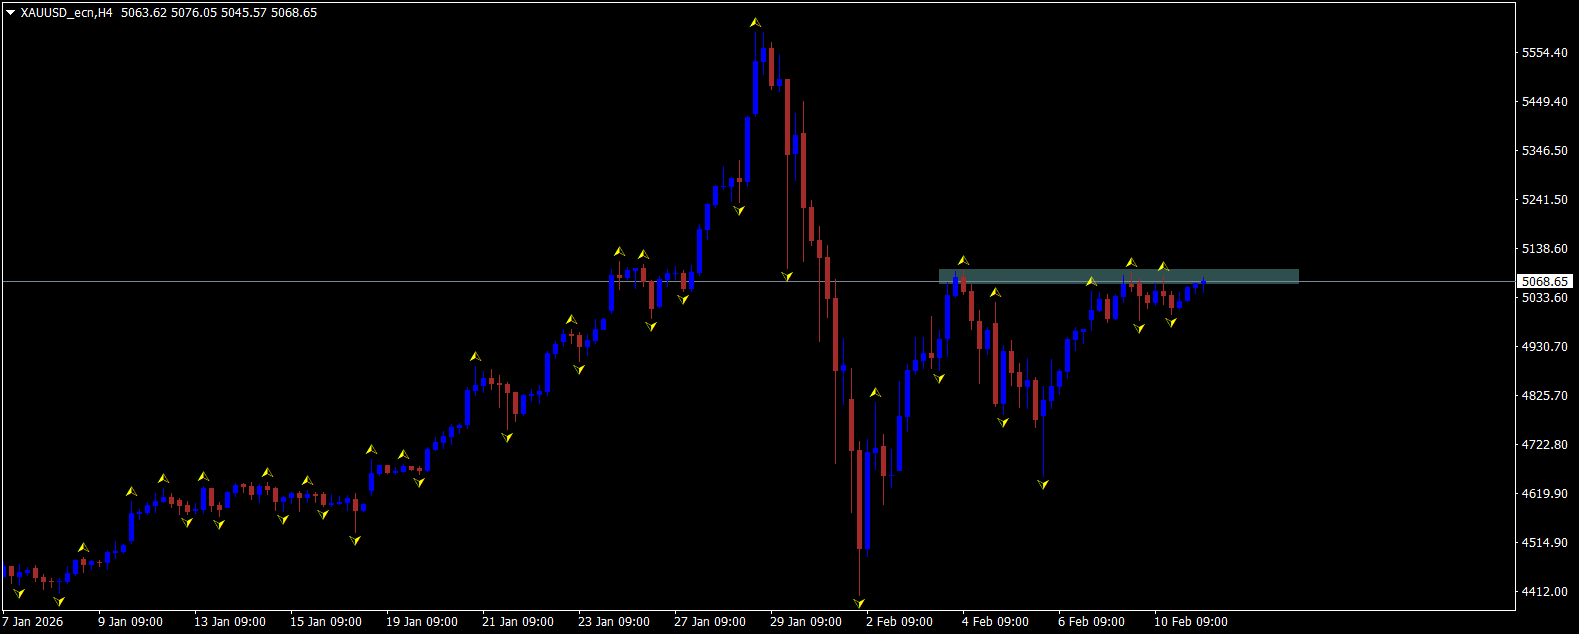Click the 5138.60 price axis label
Image resolution: width=1579 pixels, height=634 pixels.
[1544, 249]
